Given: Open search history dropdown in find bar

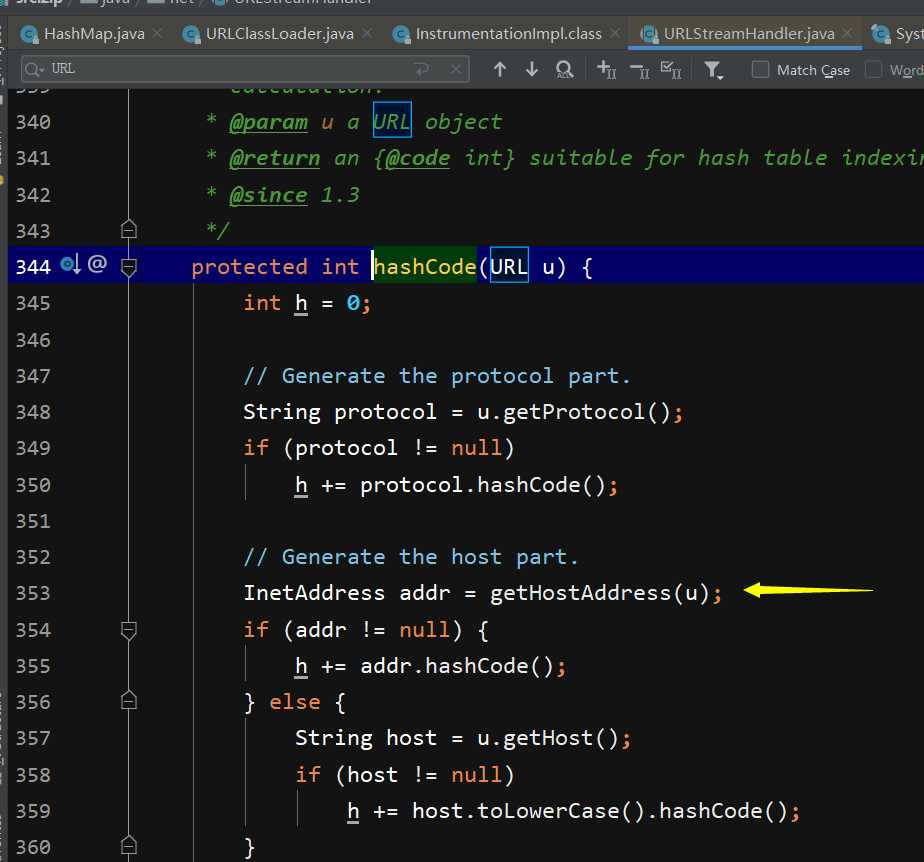Looking at the screenshot, I should [x=34, y=70].
